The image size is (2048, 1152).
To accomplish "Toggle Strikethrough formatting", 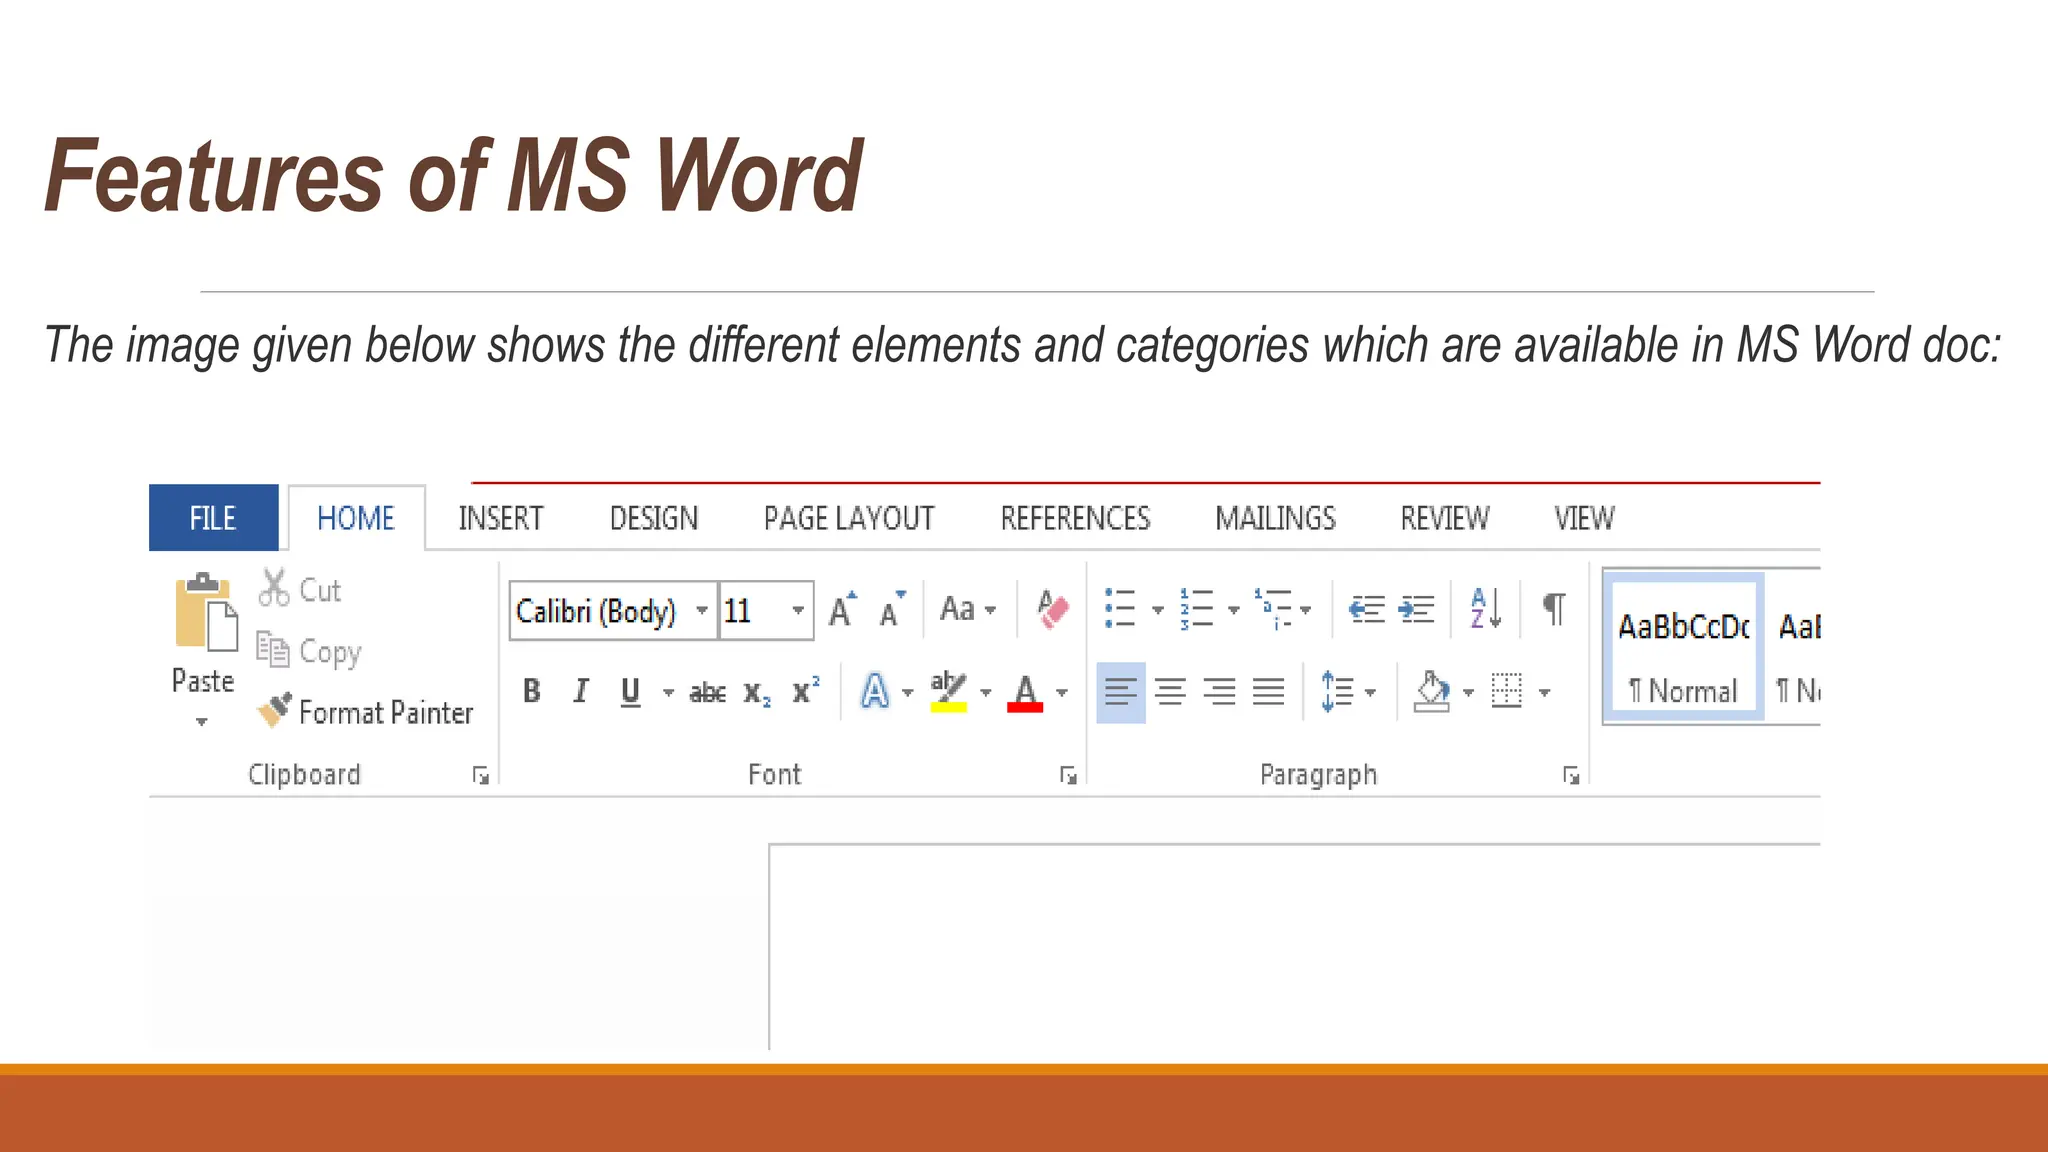I will click(707, 692).
